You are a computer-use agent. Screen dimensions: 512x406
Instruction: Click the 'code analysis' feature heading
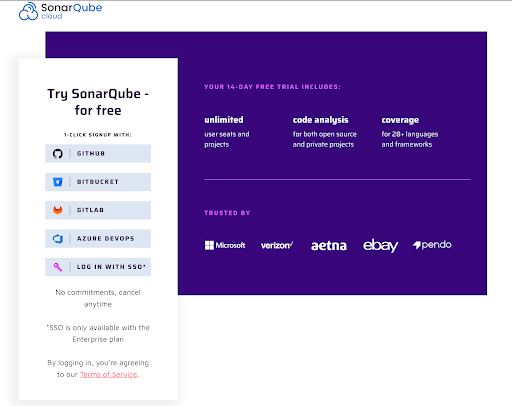[321, 120]
